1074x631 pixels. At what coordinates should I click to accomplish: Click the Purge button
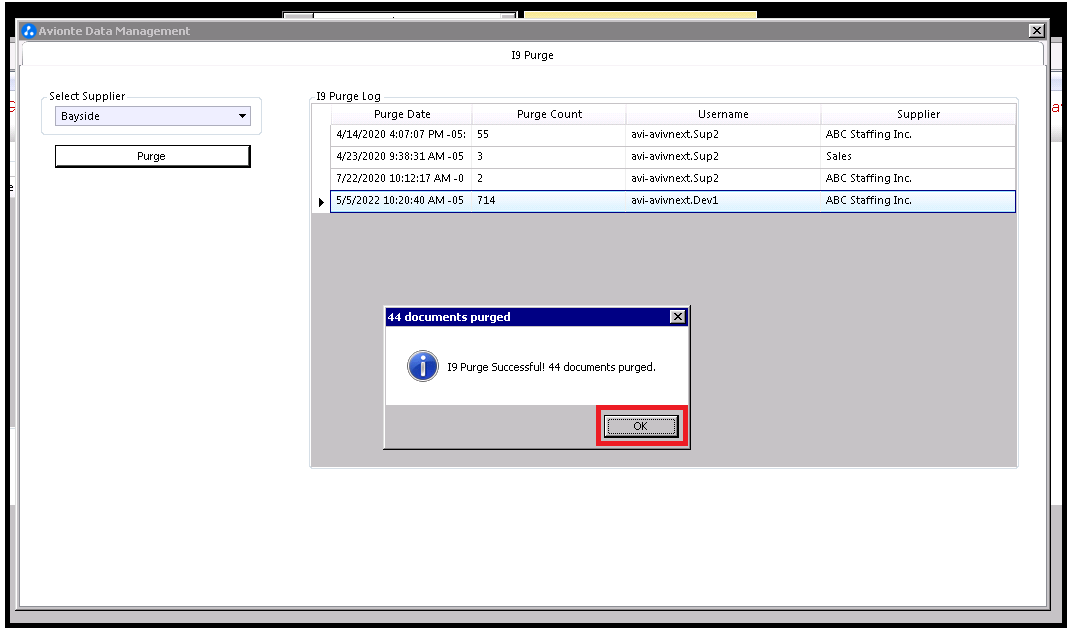tap(152, 156)
